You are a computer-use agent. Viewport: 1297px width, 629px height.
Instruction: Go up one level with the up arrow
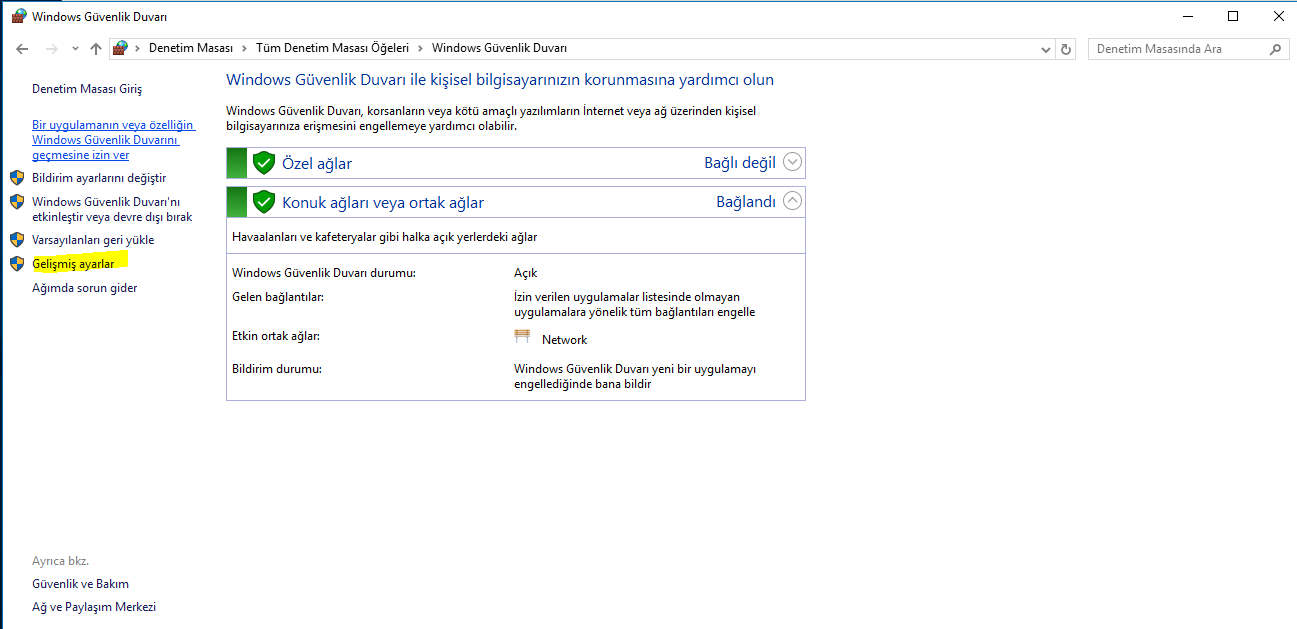[x=96, y=48]
